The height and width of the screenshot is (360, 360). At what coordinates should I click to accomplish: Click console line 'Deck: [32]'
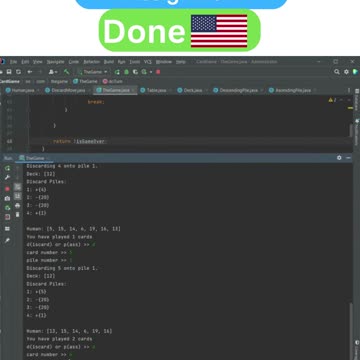click(41, 174)
